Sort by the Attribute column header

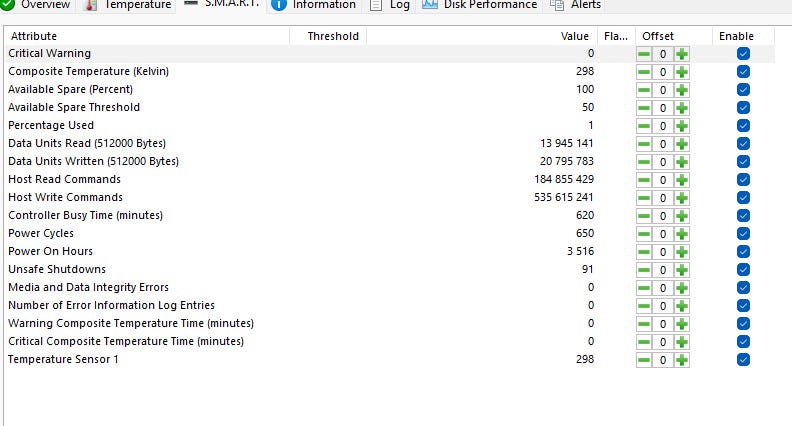147,36
